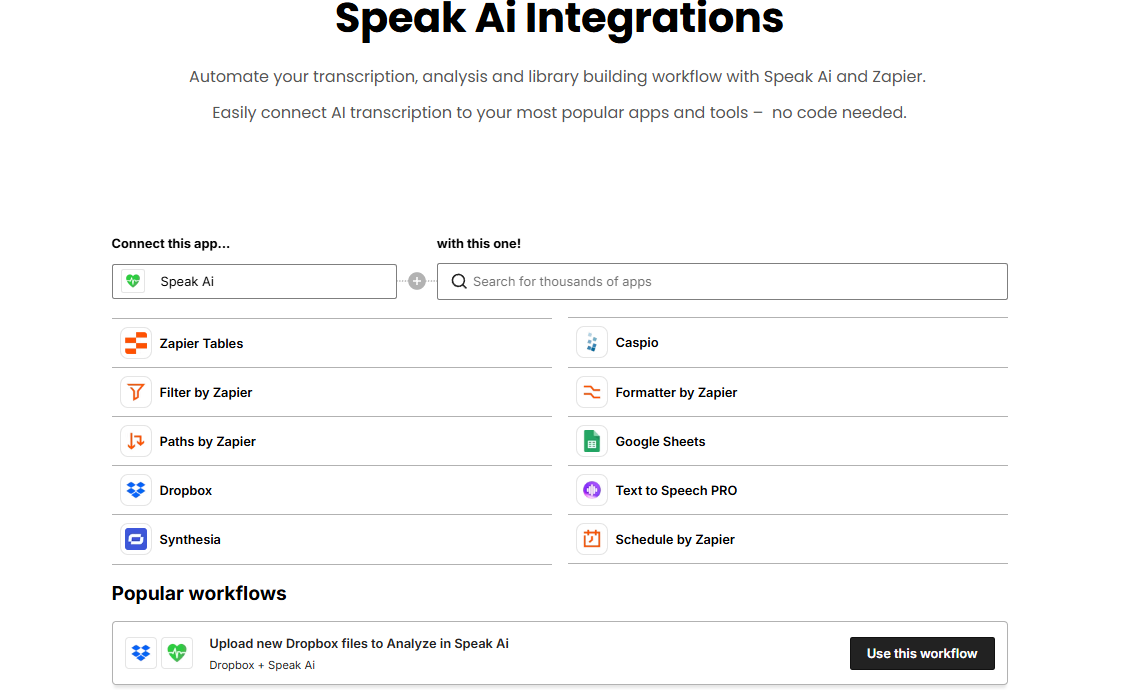Click the Formatter by Zapier icon
1148x692 pixels.
592,392
